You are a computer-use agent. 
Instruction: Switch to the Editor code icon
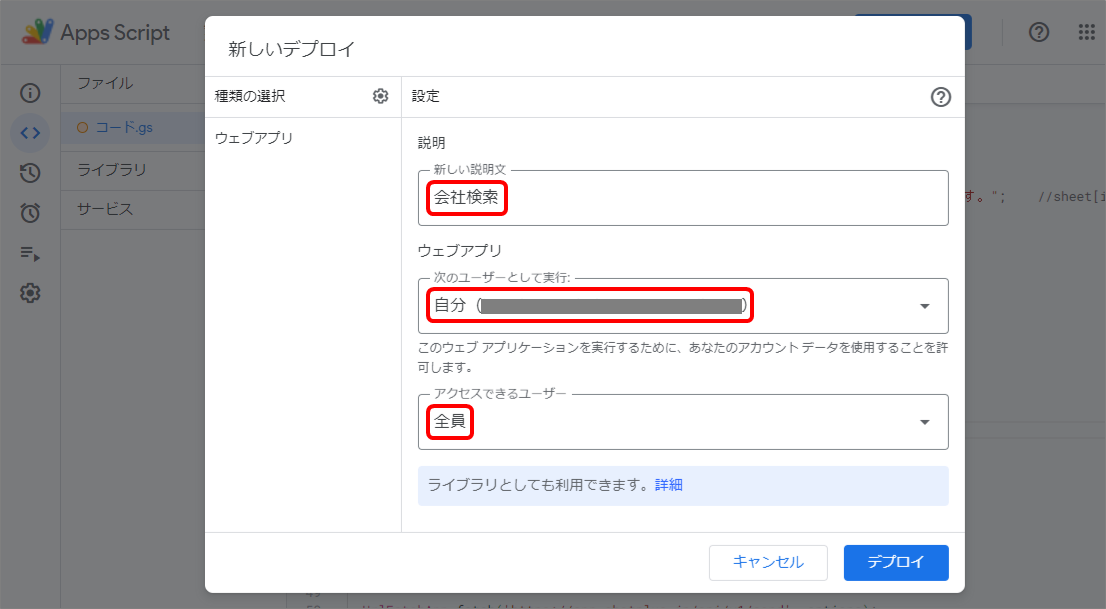click(x=30, y=133)
